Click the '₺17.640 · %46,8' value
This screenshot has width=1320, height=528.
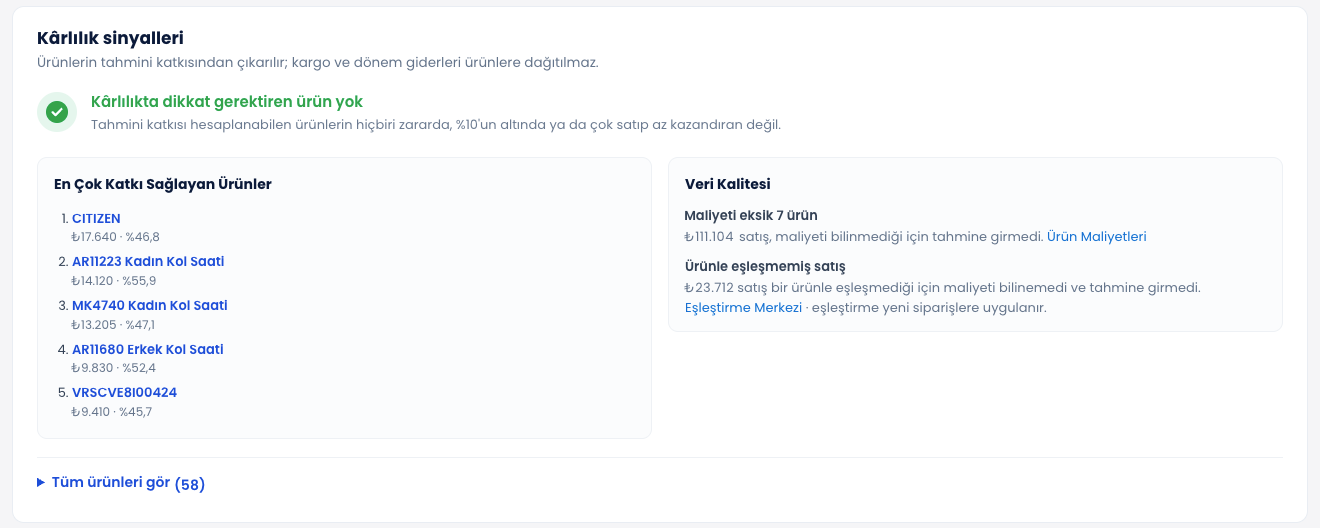coord(115,237)
